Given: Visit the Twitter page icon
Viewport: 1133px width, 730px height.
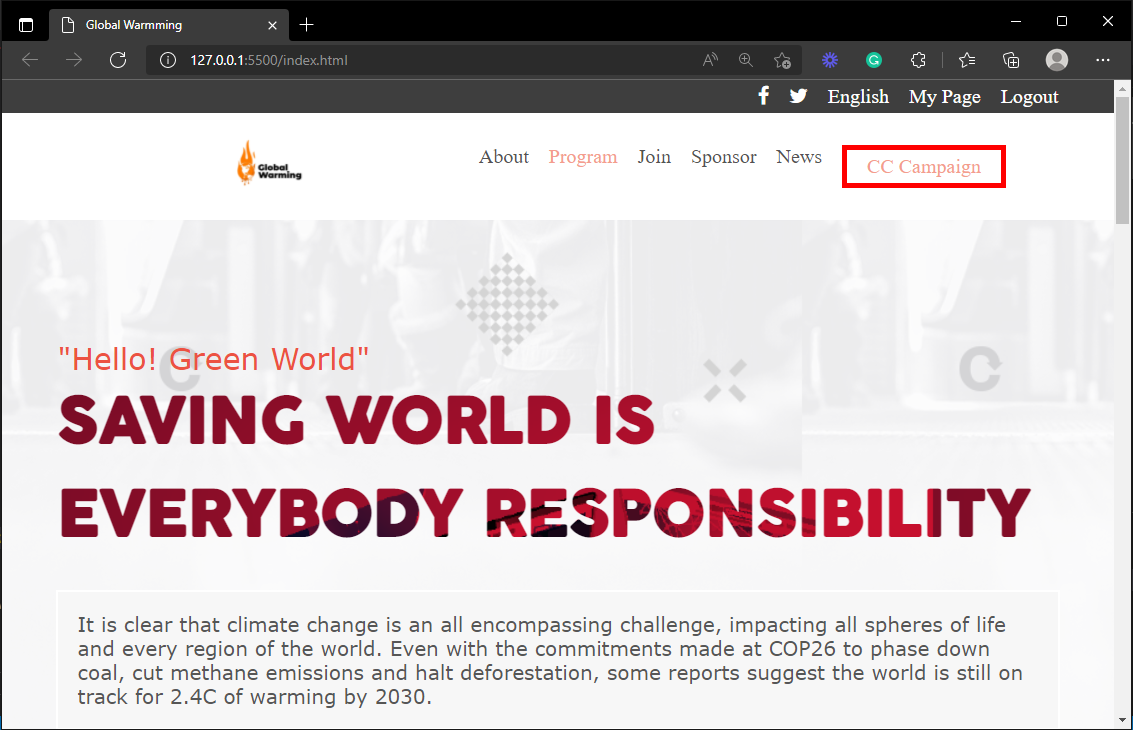Looking at the screenshot, I should (x=798, y=95).
